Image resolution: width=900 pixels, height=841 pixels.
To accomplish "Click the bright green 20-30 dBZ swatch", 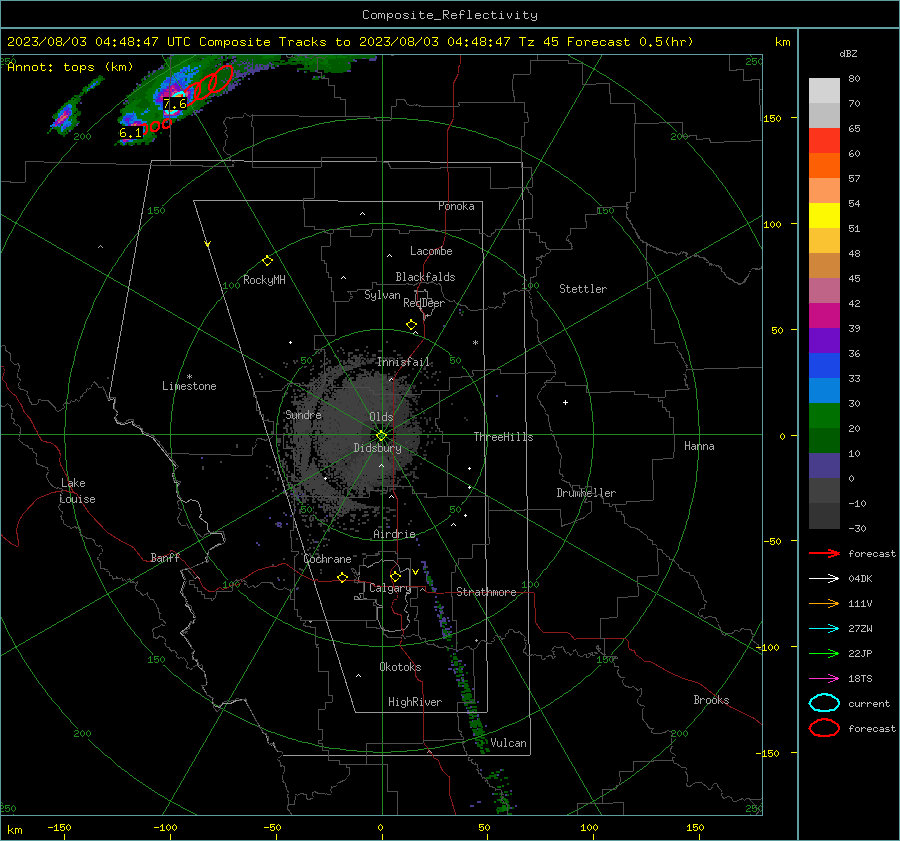I will click(x=824, y=416).
